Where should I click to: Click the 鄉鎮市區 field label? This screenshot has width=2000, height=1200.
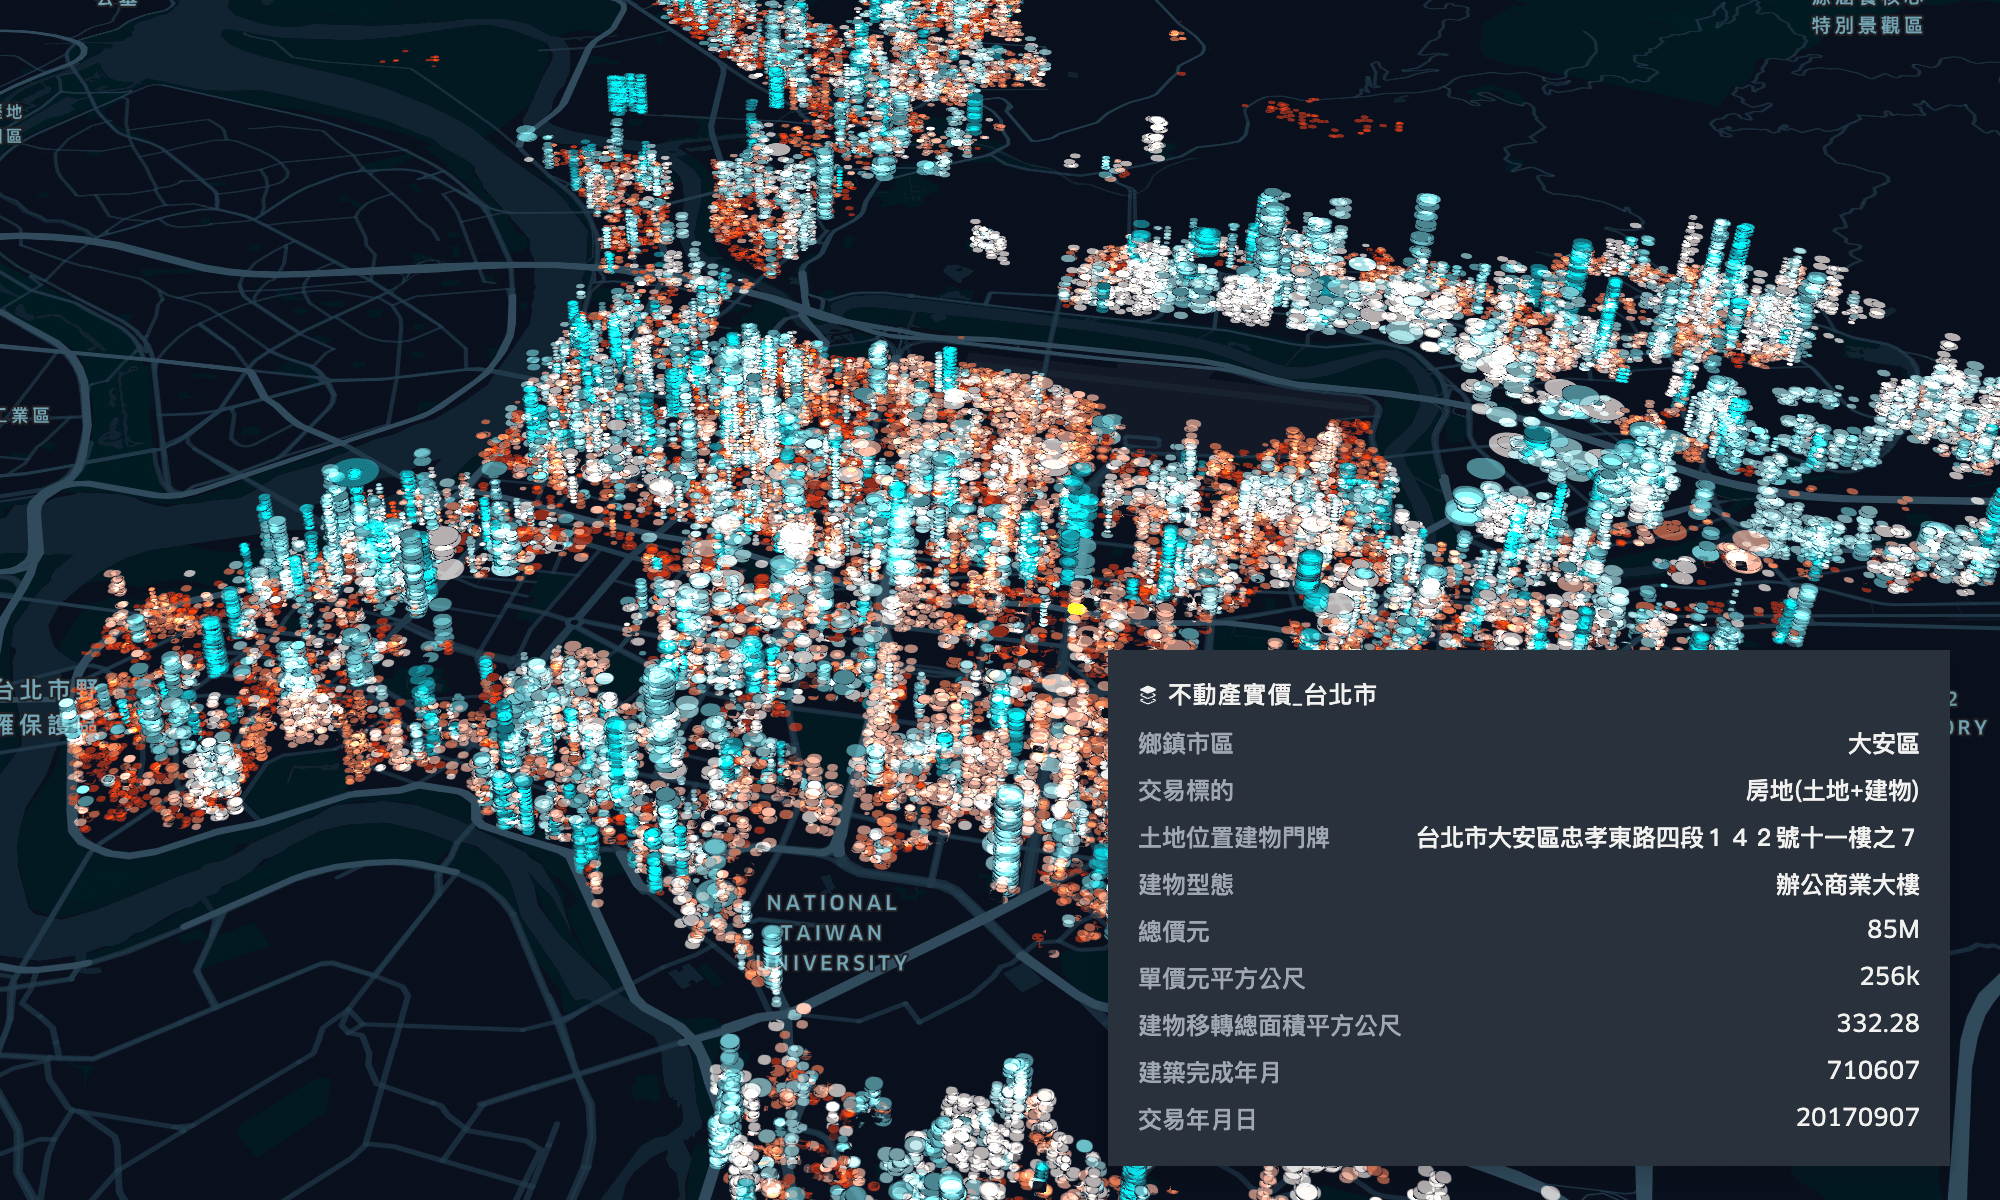tap(1185, 743)
